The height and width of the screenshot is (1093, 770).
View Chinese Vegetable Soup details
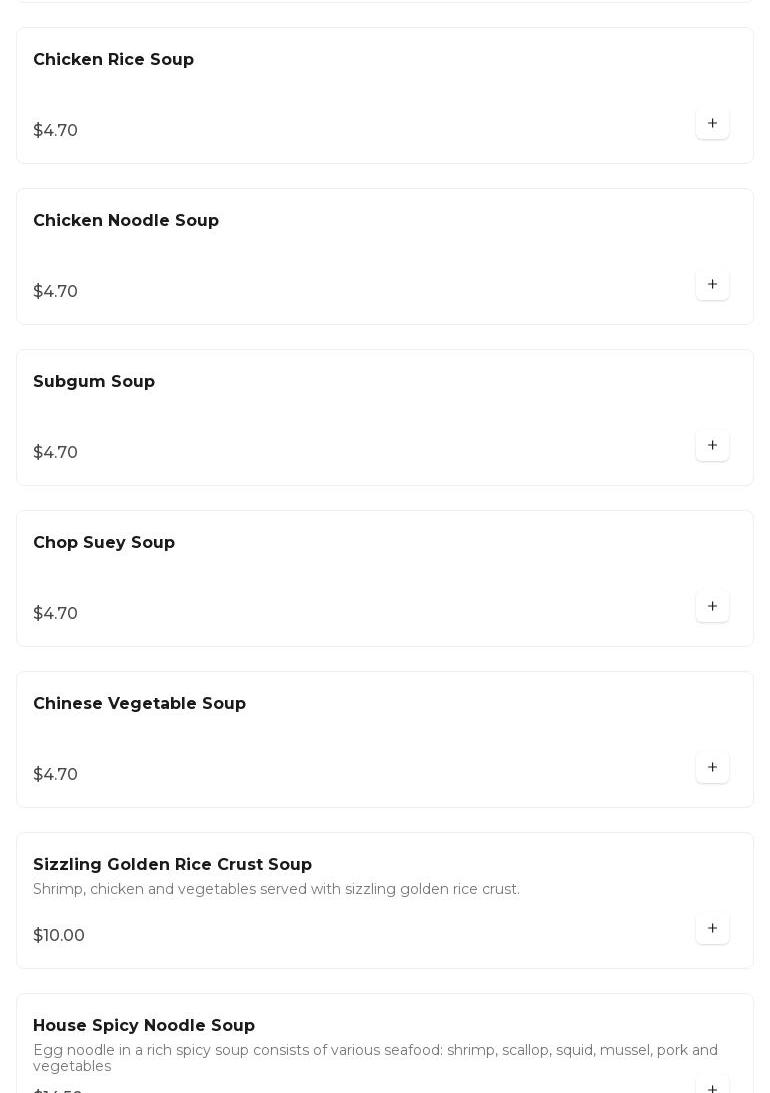(x=139, y=704)
